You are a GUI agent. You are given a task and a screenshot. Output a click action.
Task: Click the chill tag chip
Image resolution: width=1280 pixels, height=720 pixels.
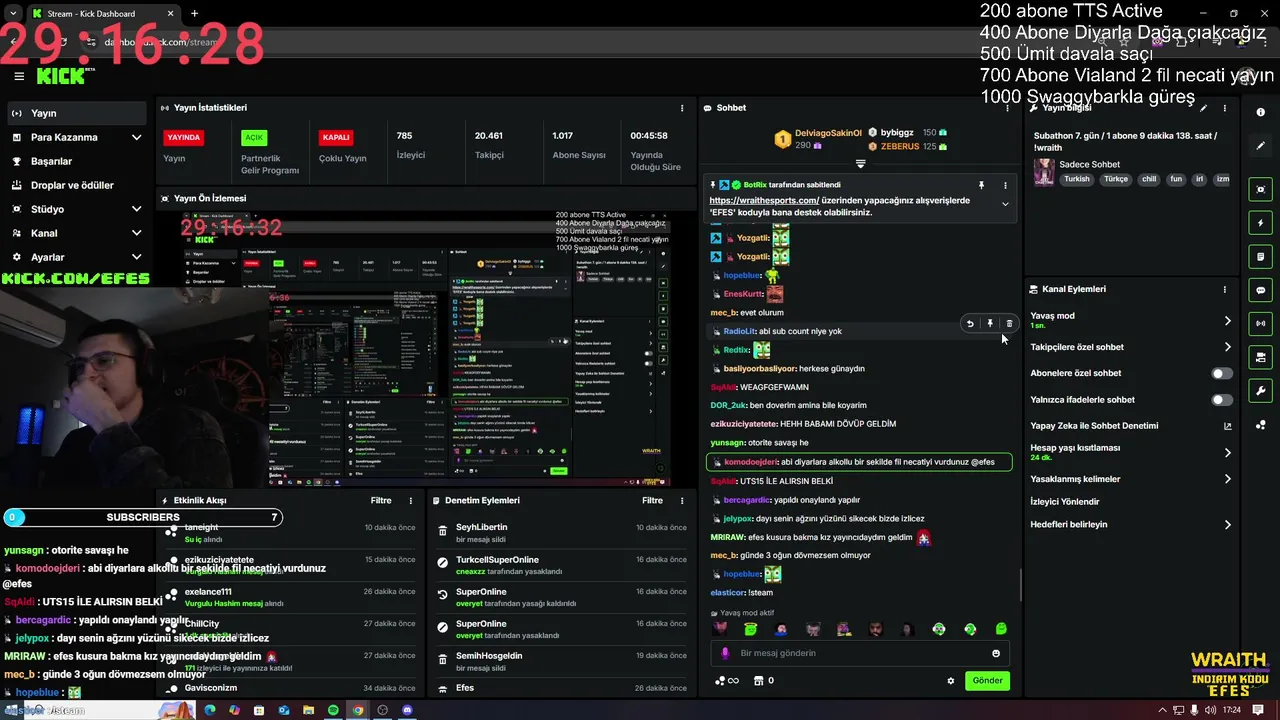[1149, 179]
